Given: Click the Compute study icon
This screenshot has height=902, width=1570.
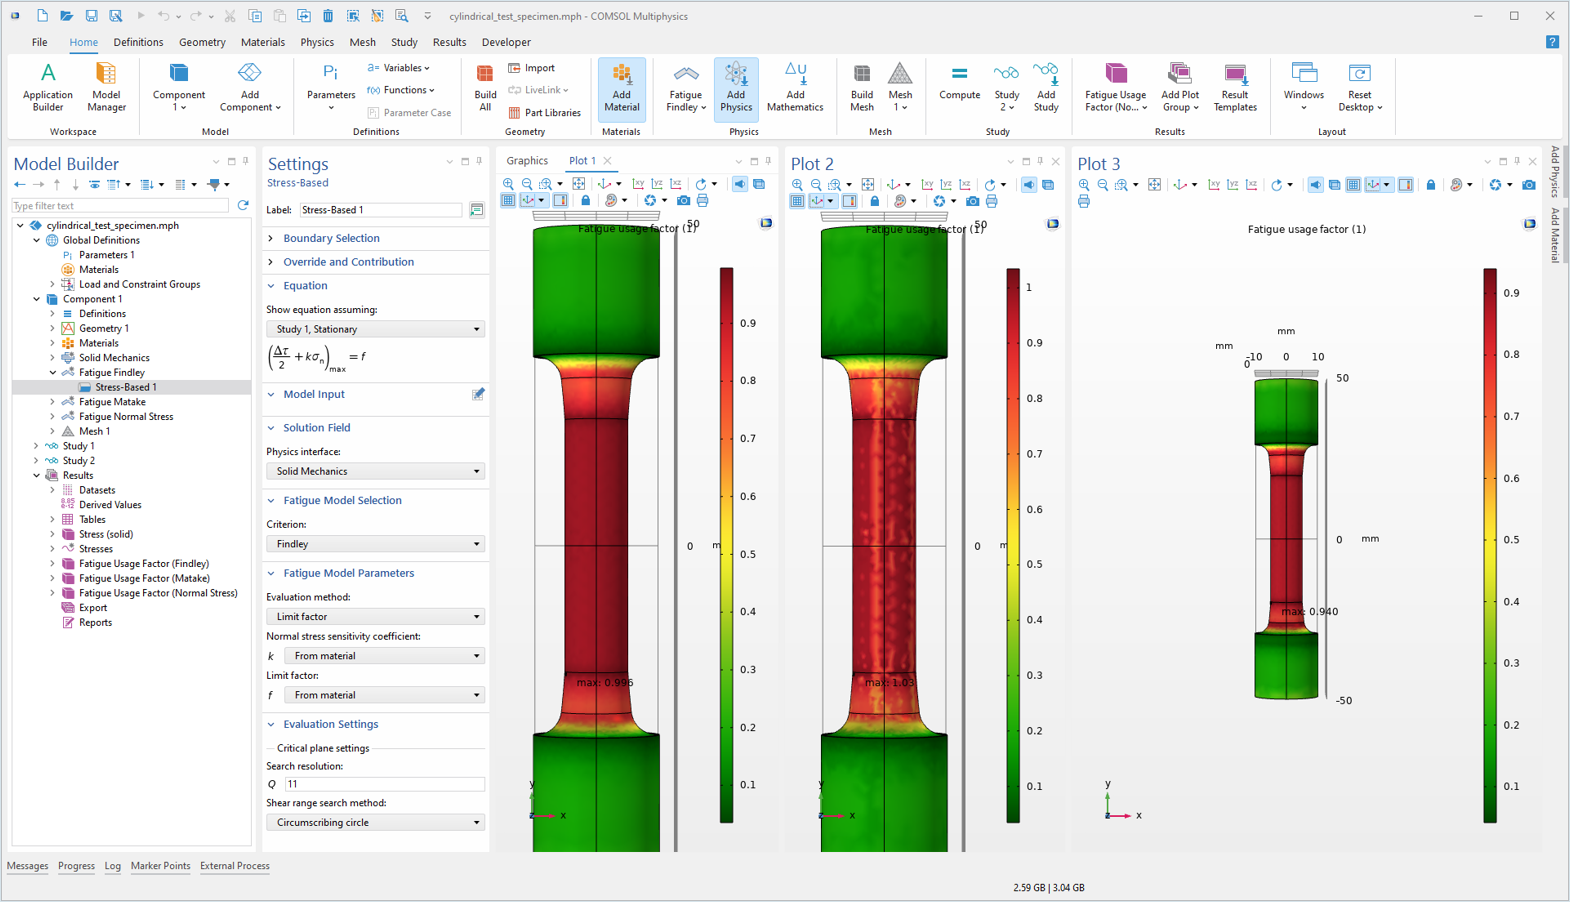Looking at the screenshot, I should (959, 82).
